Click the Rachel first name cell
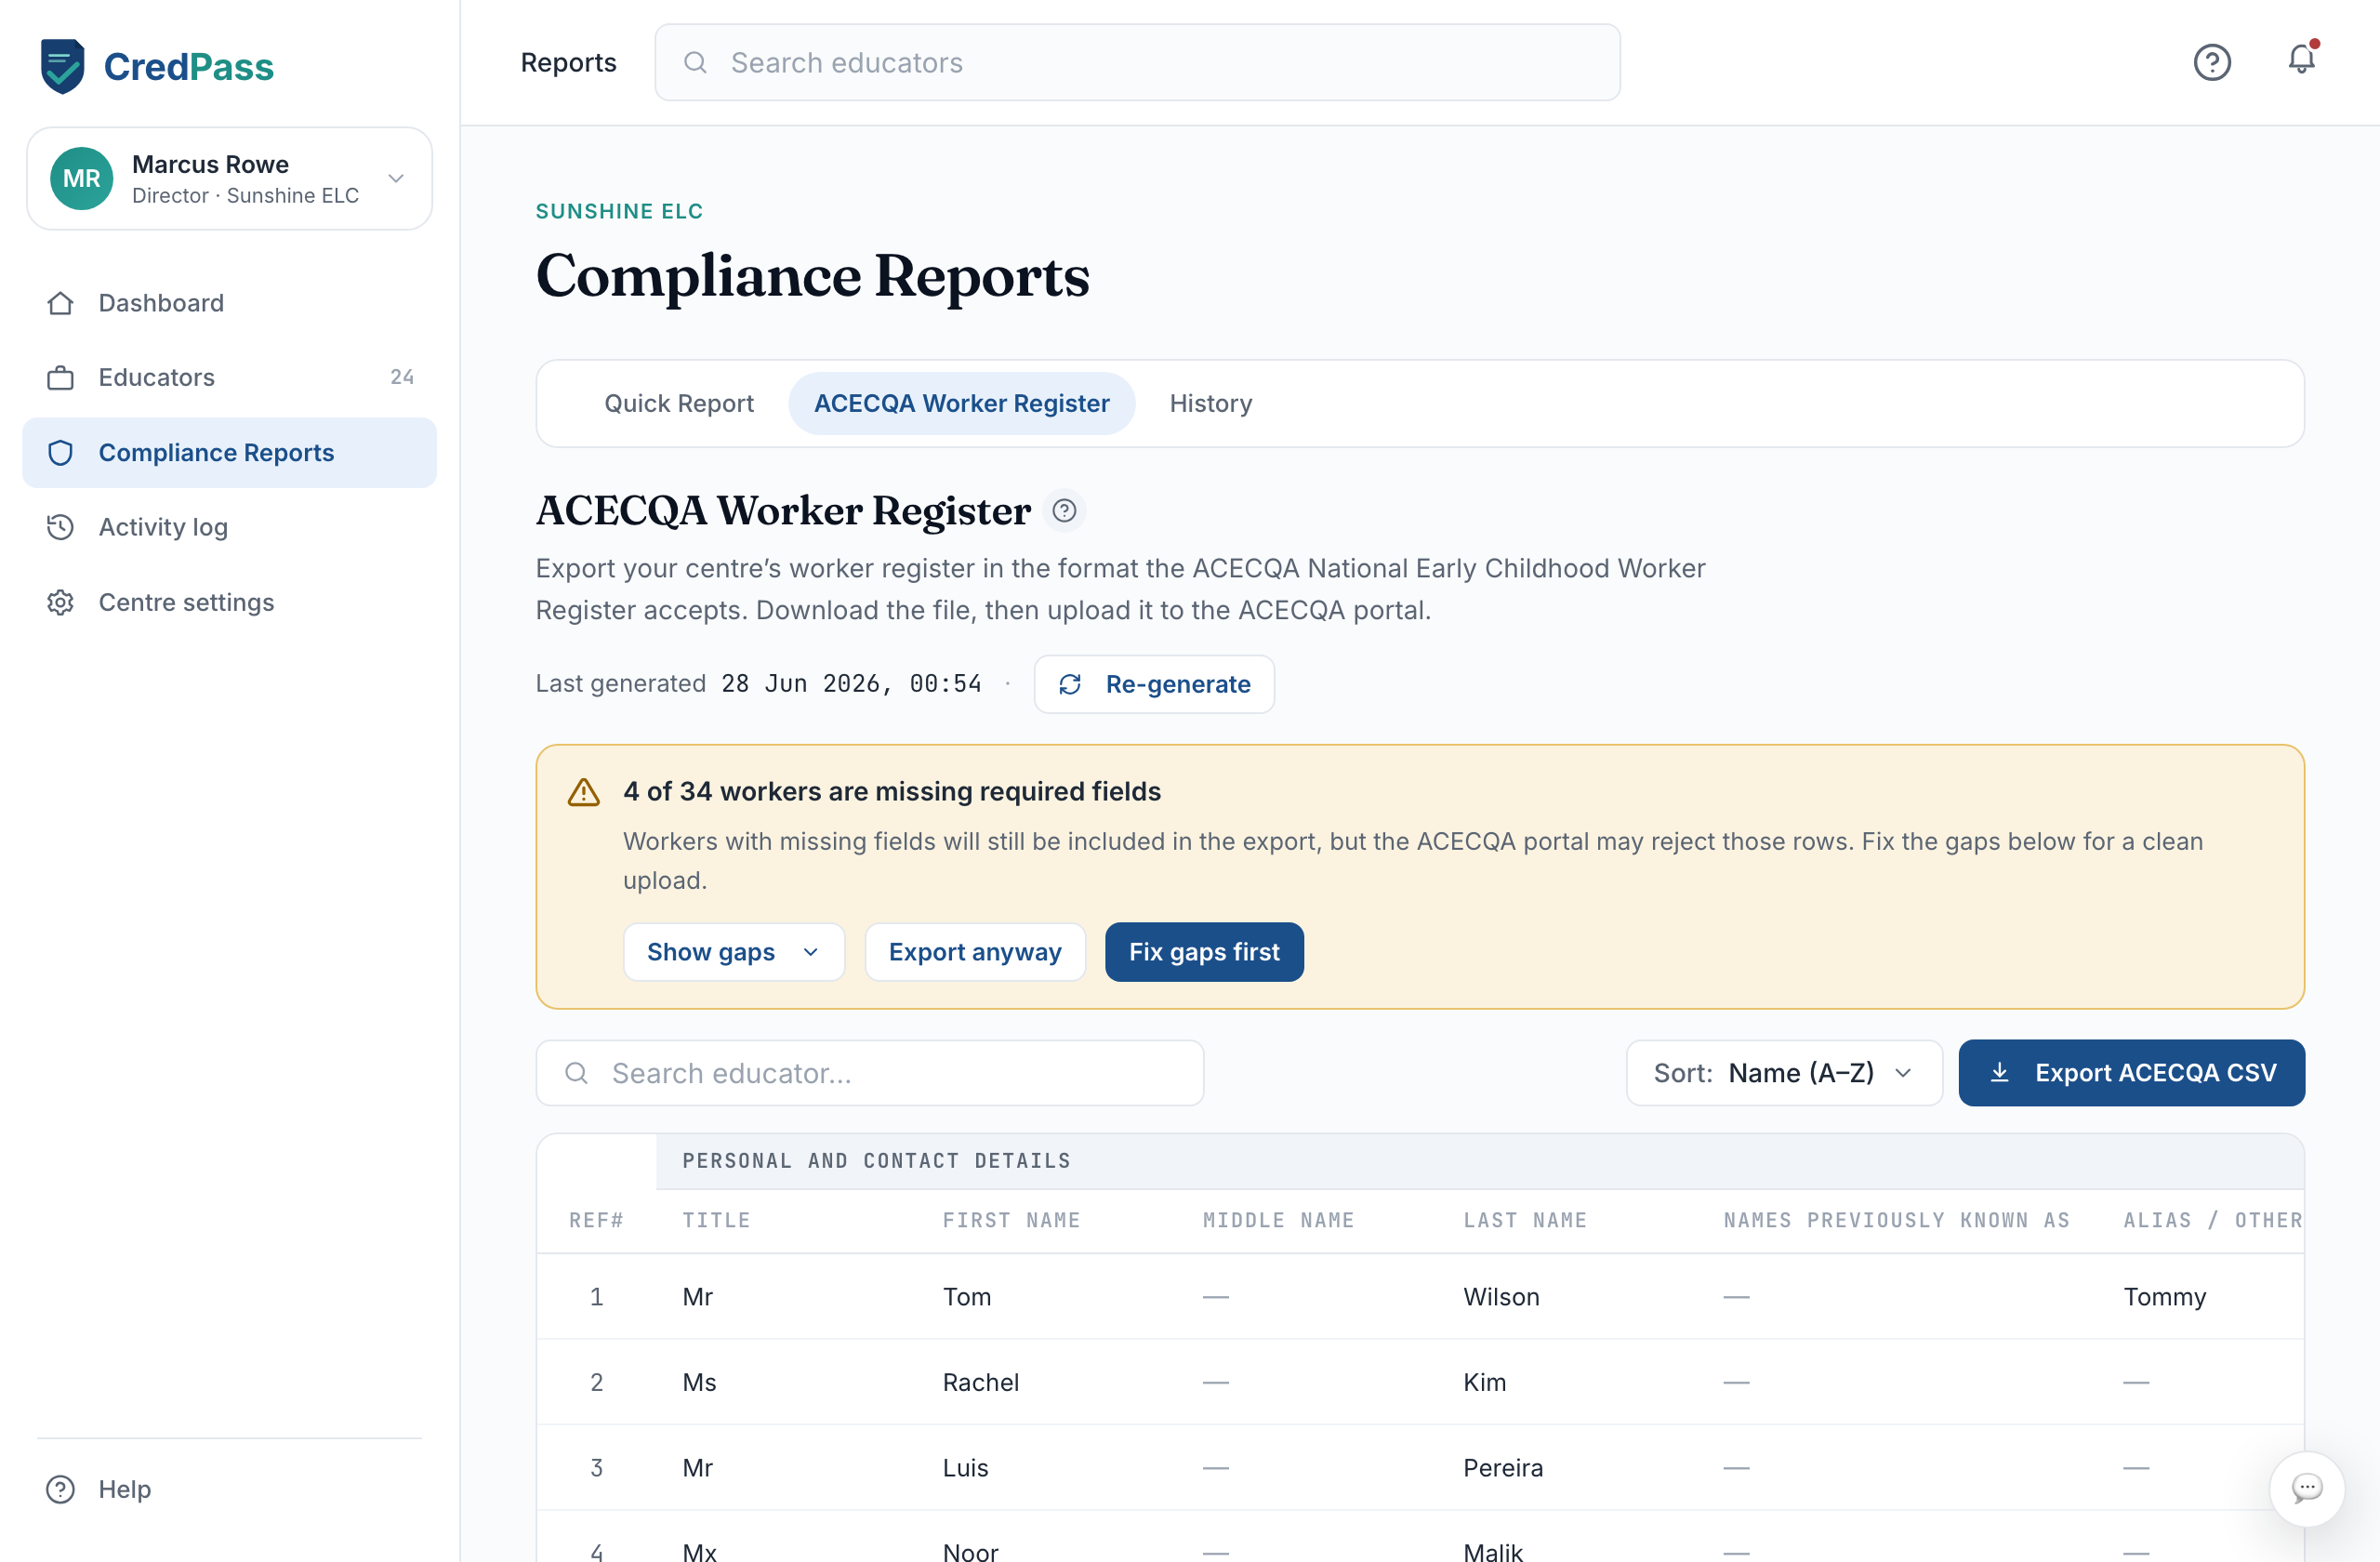Image resolution: width=2380 pixels, height=1562 pixels. [980, 1382]
